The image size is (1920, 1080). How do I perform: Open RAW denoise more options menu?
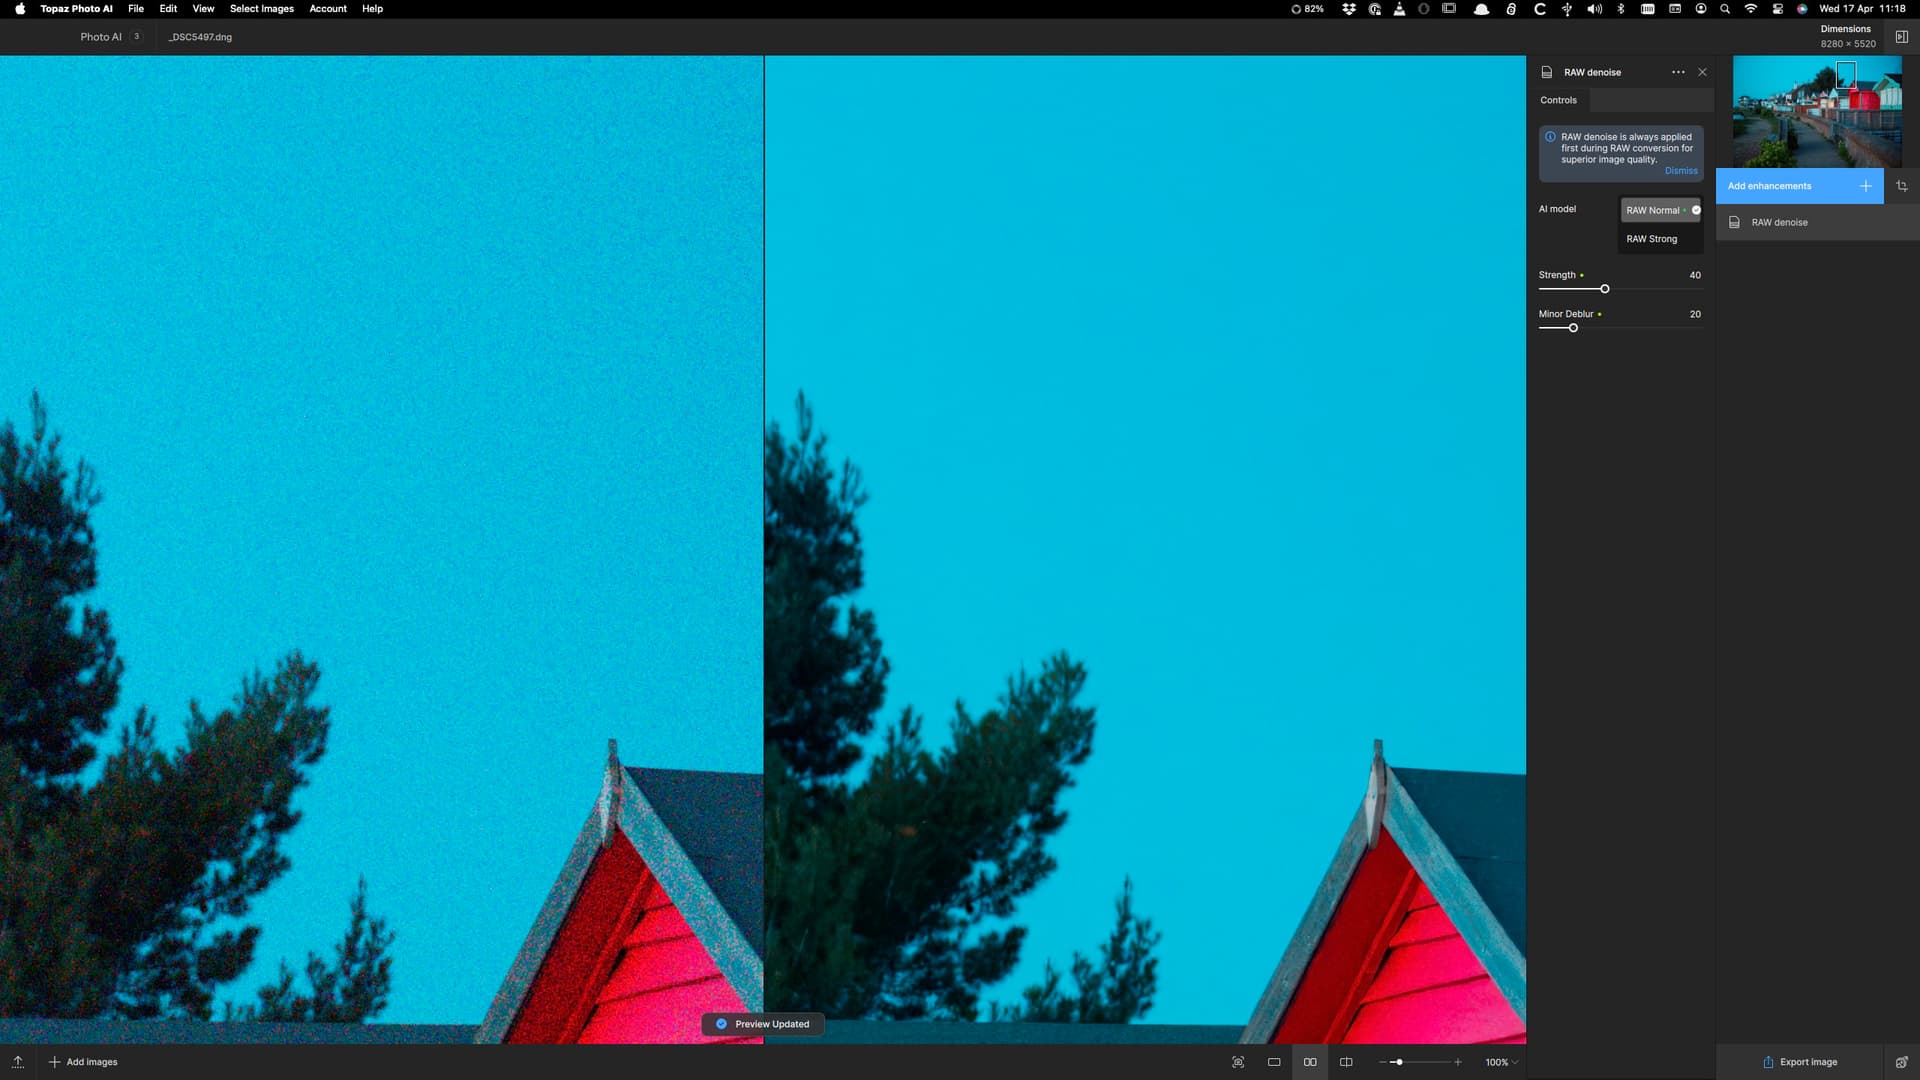point(1678,72)
